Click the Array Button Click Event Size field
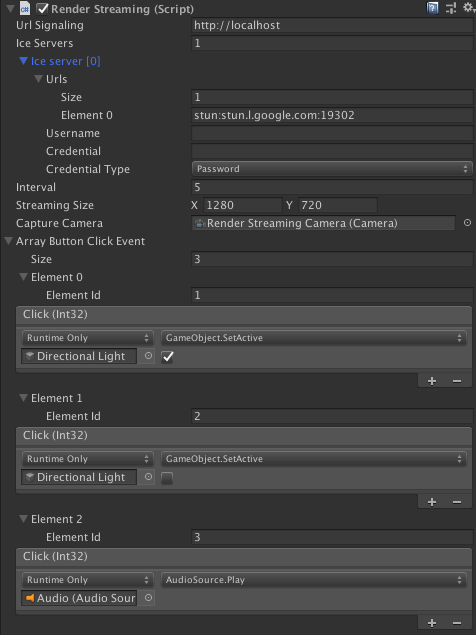The width and height of the screenshot is (476, 635). tap(332, 259)
